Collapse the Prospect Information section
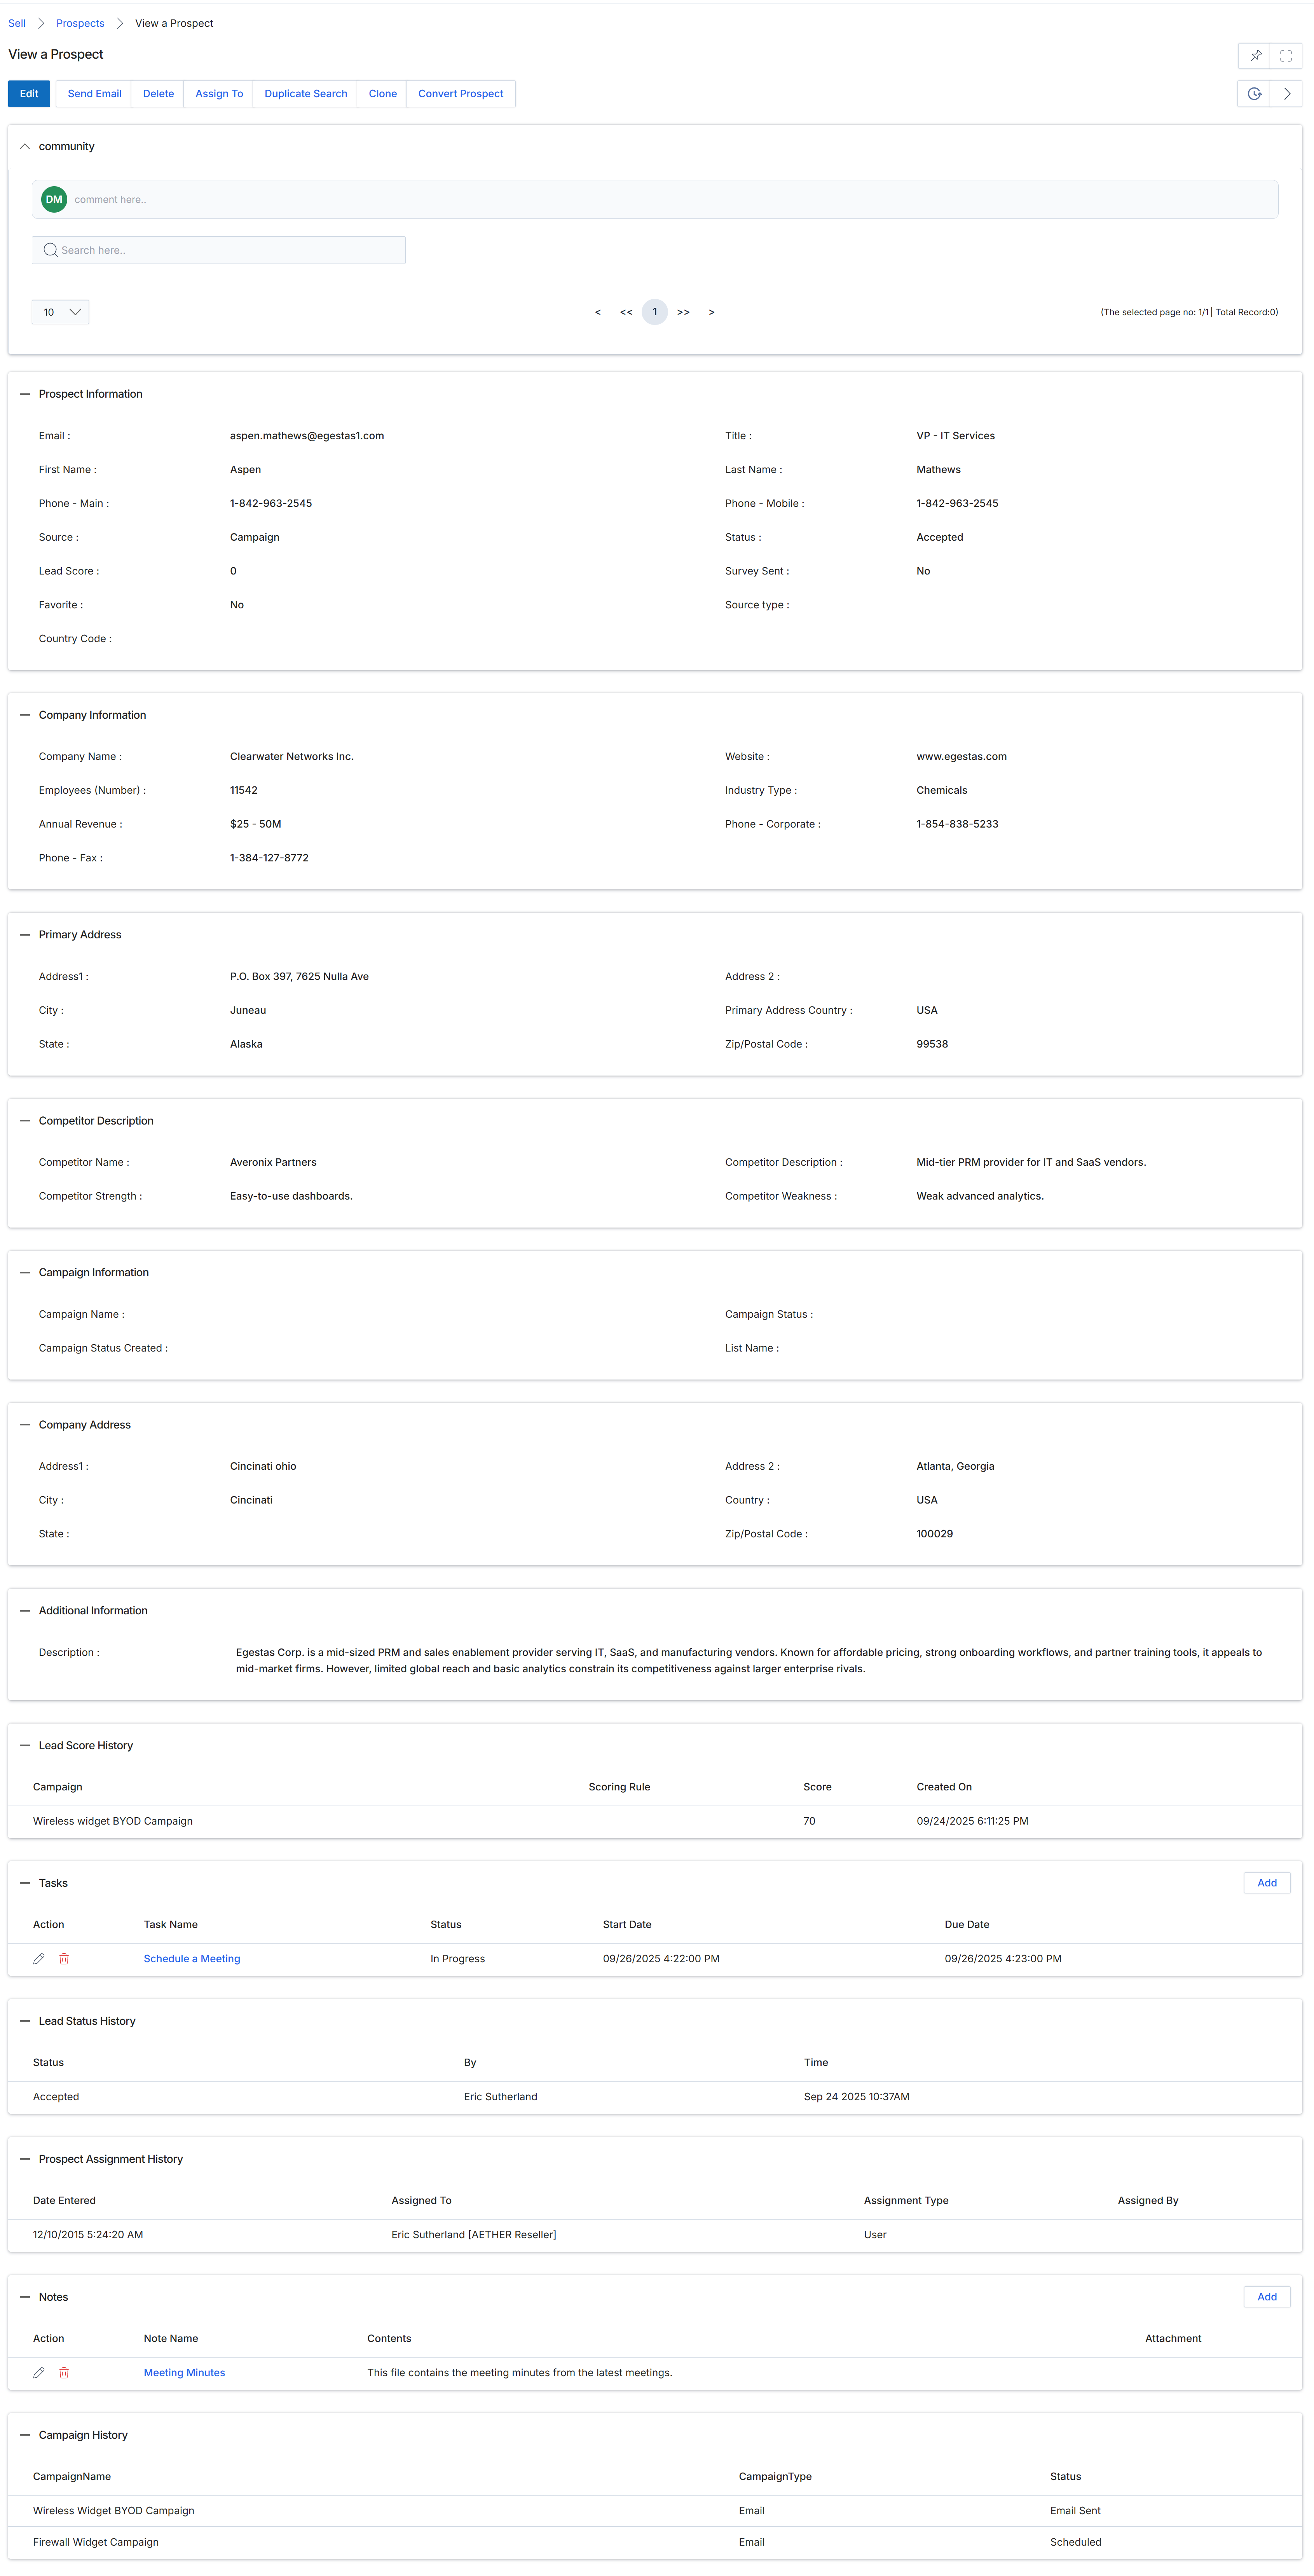This screenshot has width=1314, height=2576. click(x=25, y=394)
